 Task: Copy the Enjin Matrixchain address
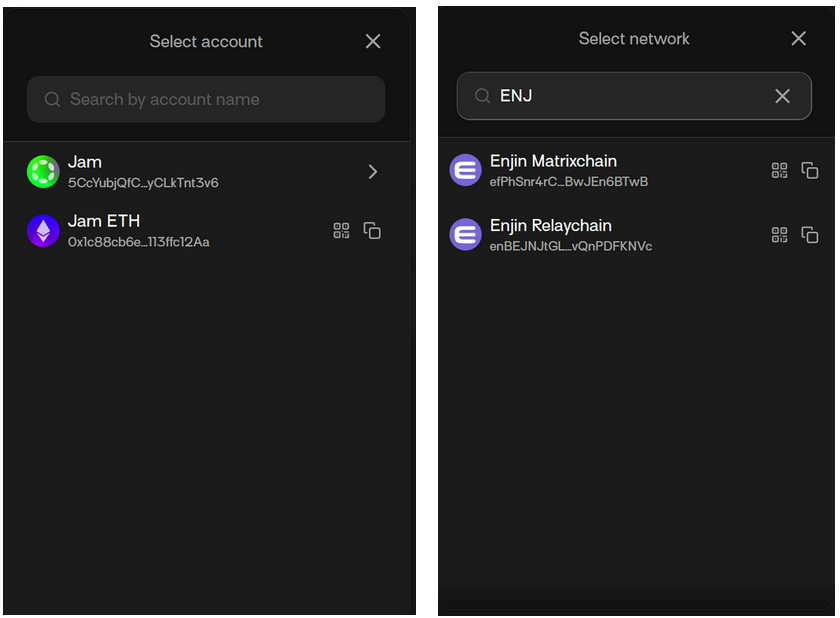click(x=809, y=171)
